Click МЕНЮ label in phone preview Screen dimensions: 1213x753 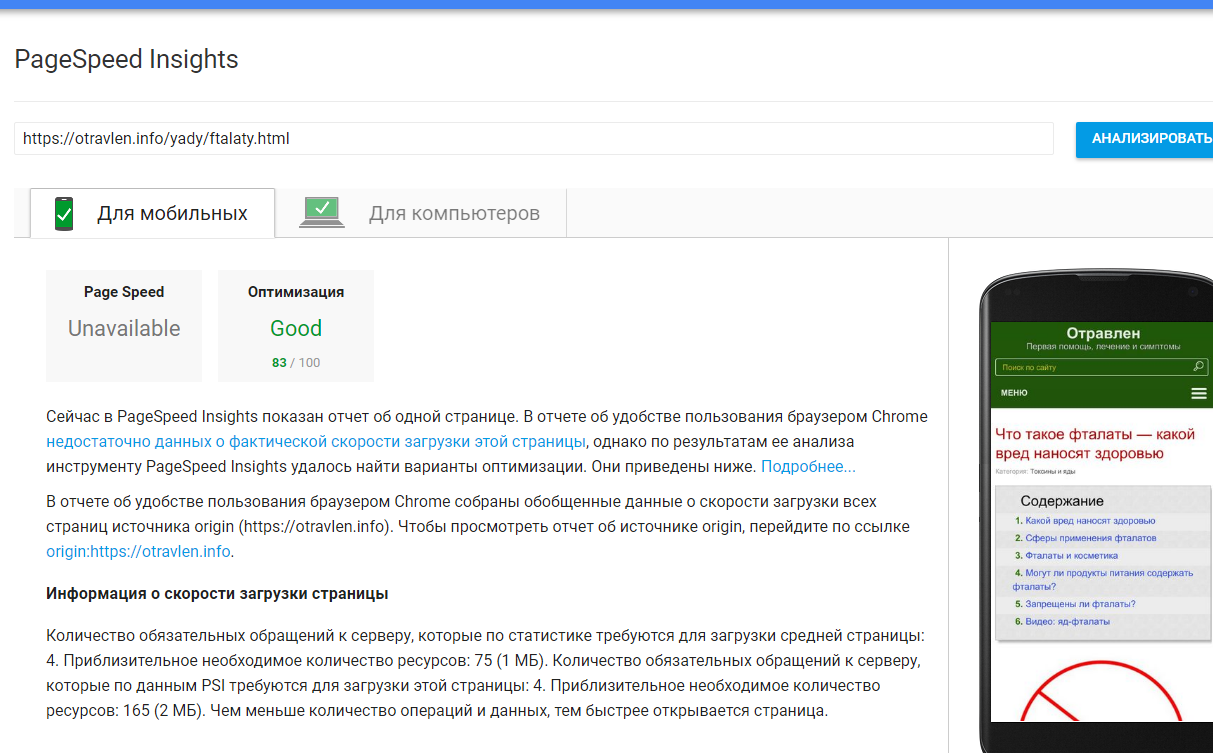pyautogui.click(x=1014, y=393)
